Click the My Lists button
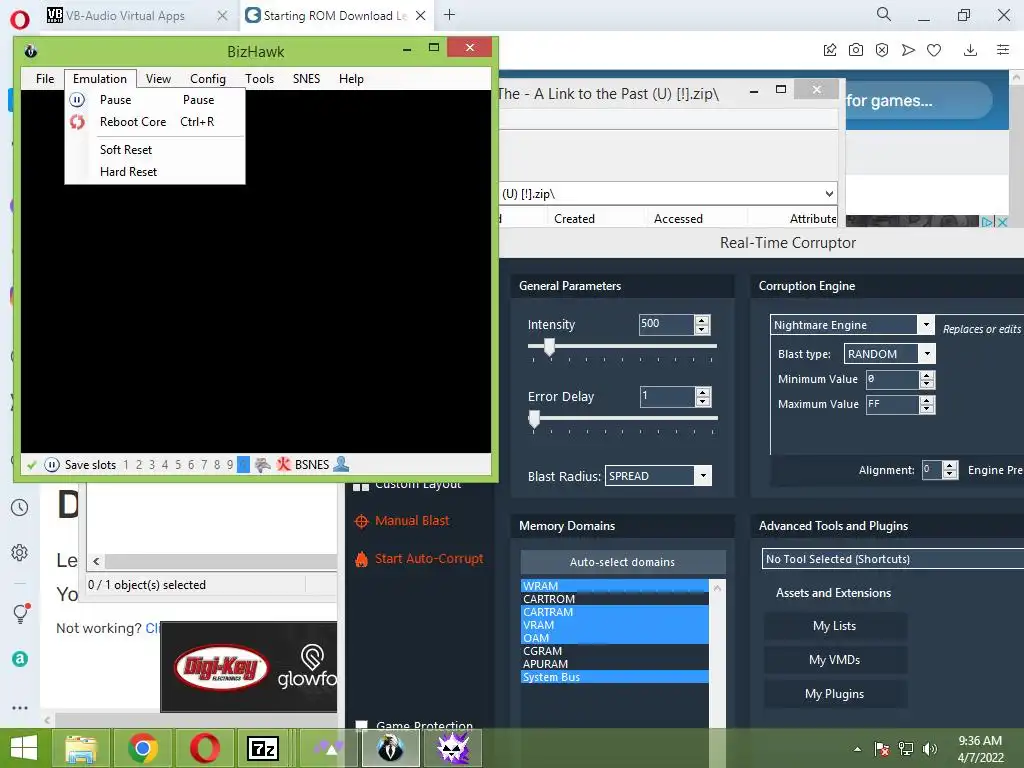1024x768 pixels. 835,626
